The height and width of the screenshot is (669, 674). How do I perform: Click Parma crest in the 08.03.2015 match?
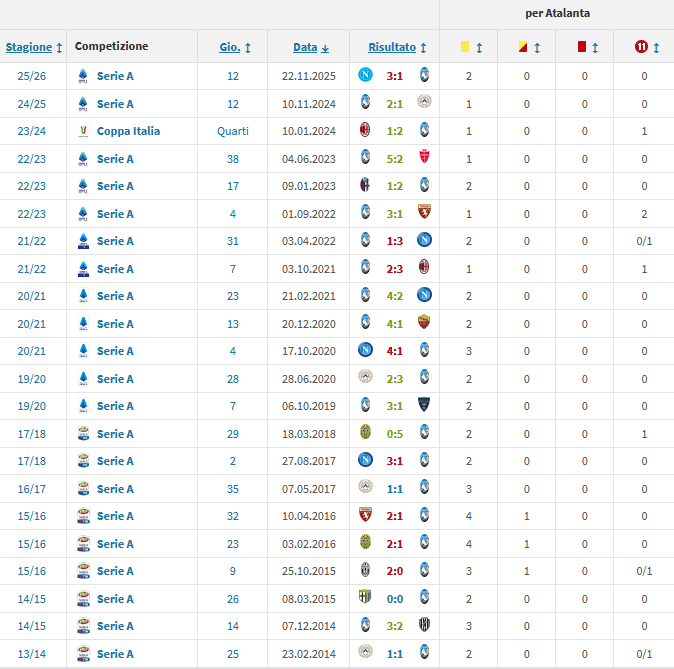(365, 599)
